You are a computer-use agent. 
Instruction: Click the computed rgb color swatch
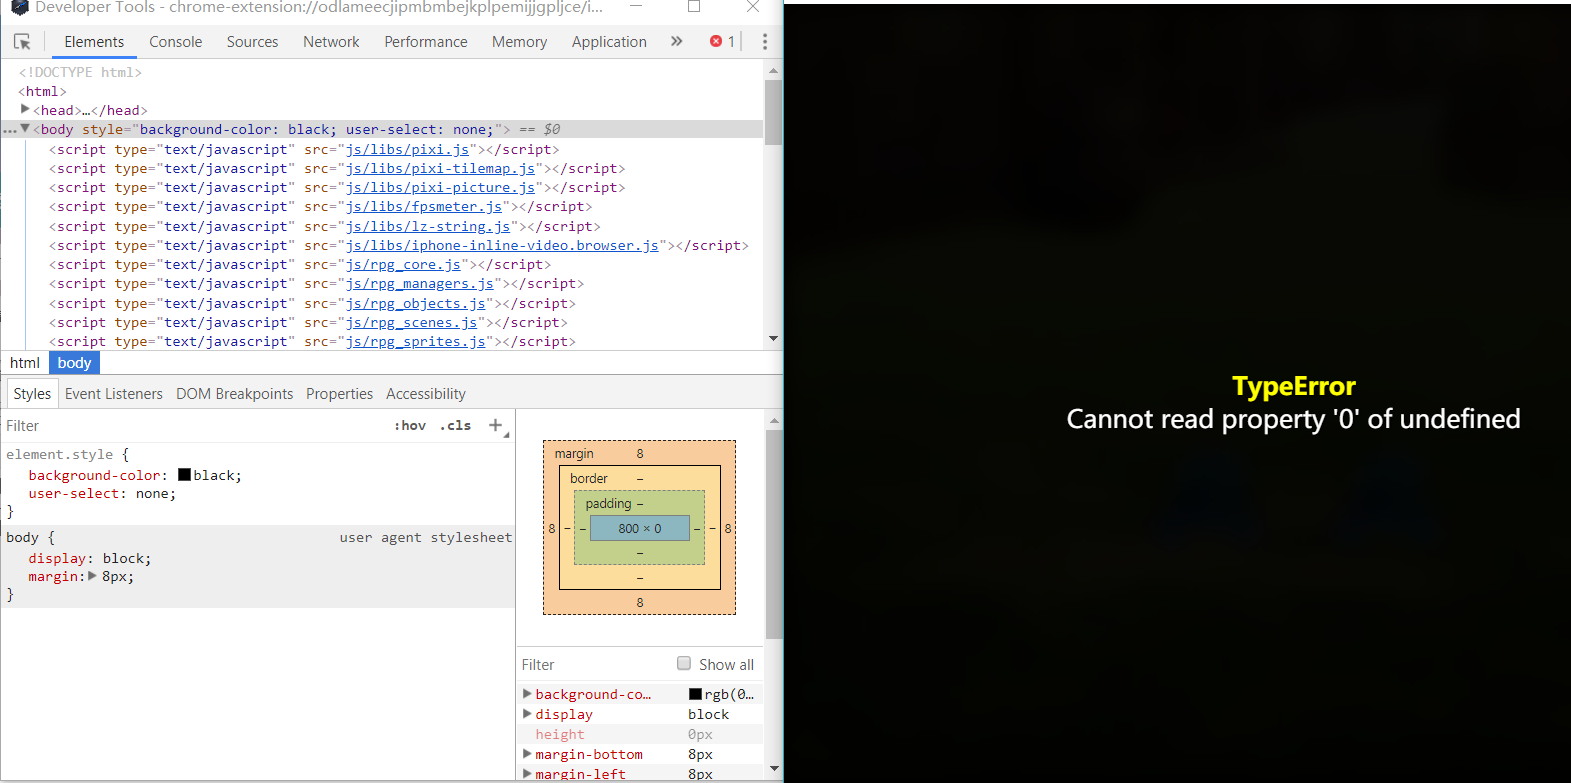click(x=695, y=693)
